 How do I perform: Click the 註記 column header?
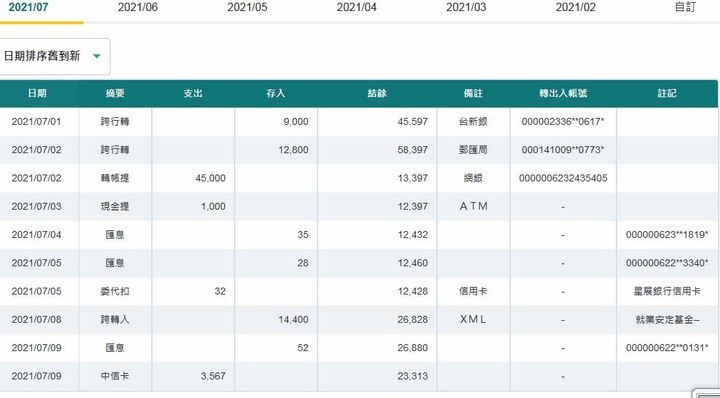(667, 94)
